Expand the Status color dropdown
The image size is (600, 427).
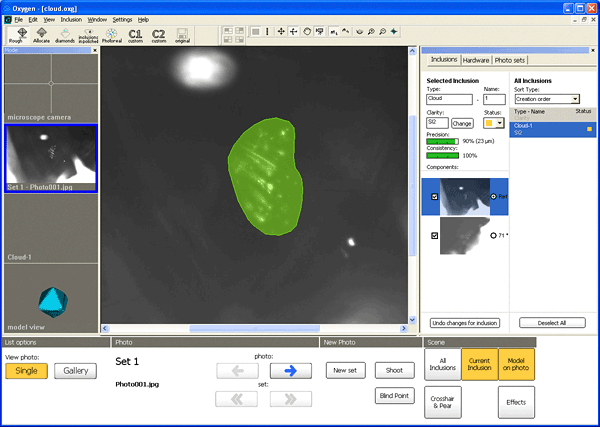click(x=499, y=123)
